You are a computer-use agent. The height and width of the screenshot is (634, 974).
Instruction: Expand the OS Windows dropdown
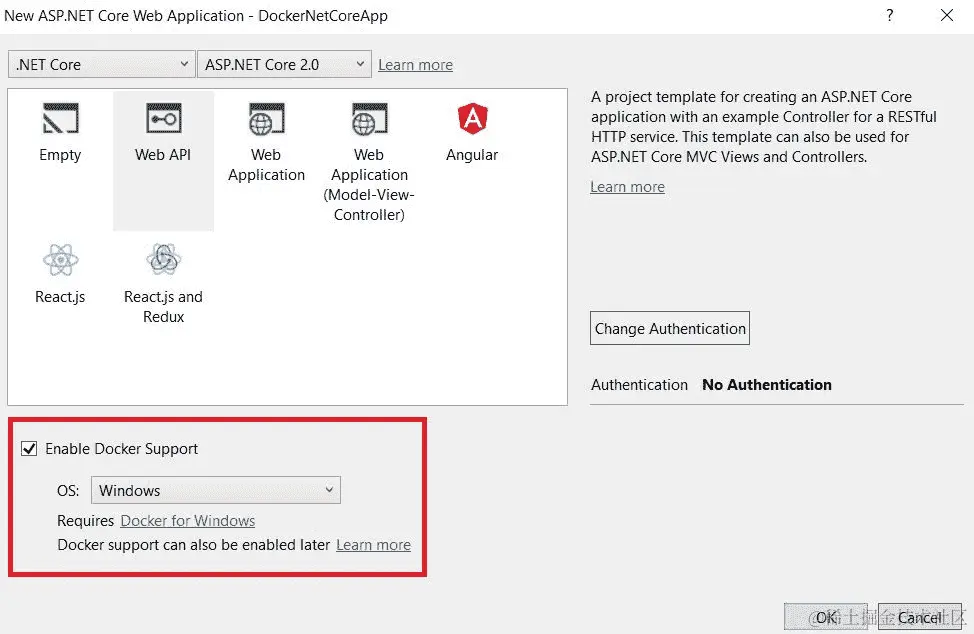tap(216, 490)
